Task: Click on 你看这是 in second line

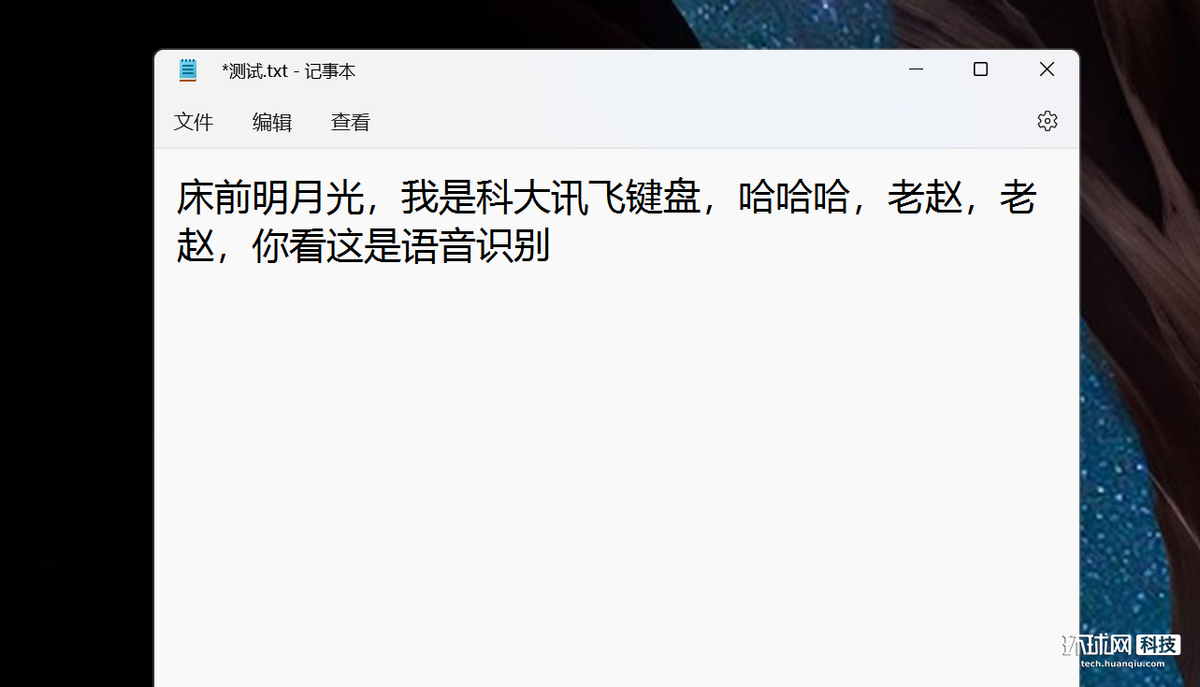Action: [x=326, y=246]
